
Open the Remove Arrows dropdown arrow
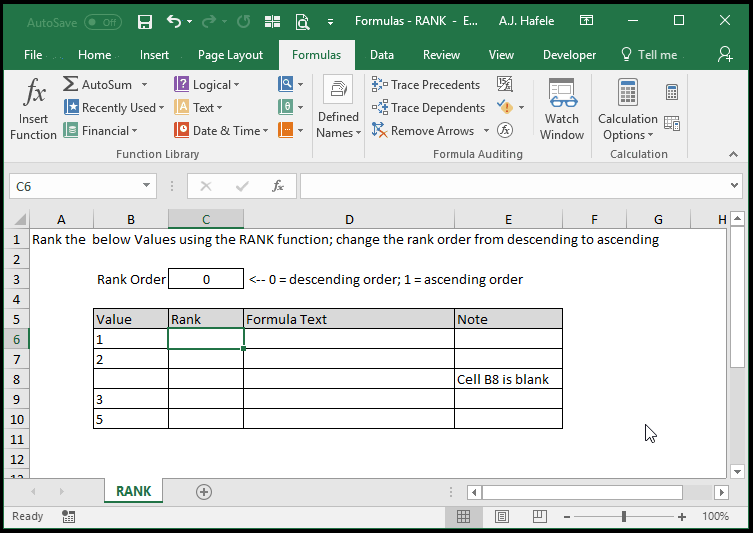[486, 131]
